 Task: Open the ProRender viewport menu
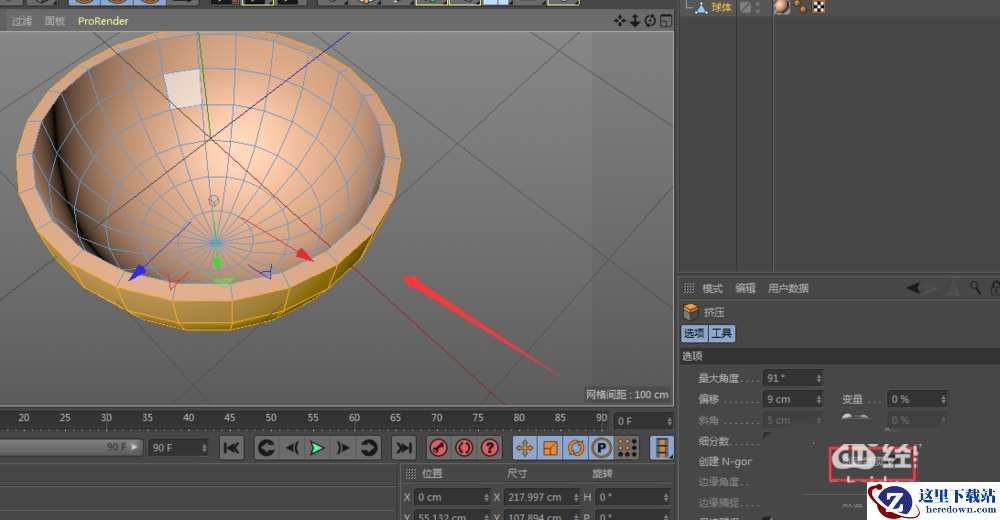pyautogui.click(x=103, y=21)
